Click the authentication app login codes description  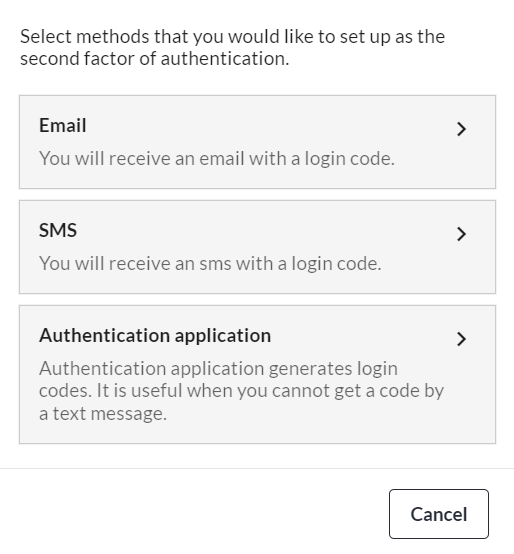[241, 391]
